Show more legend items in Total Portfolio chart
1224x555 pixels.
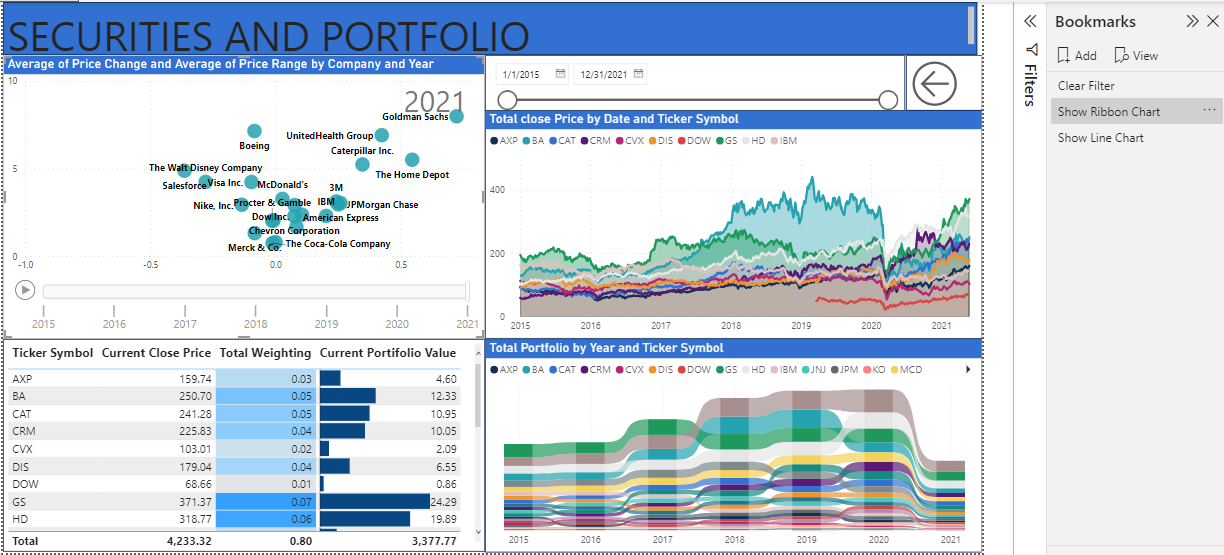pos(967,370)
